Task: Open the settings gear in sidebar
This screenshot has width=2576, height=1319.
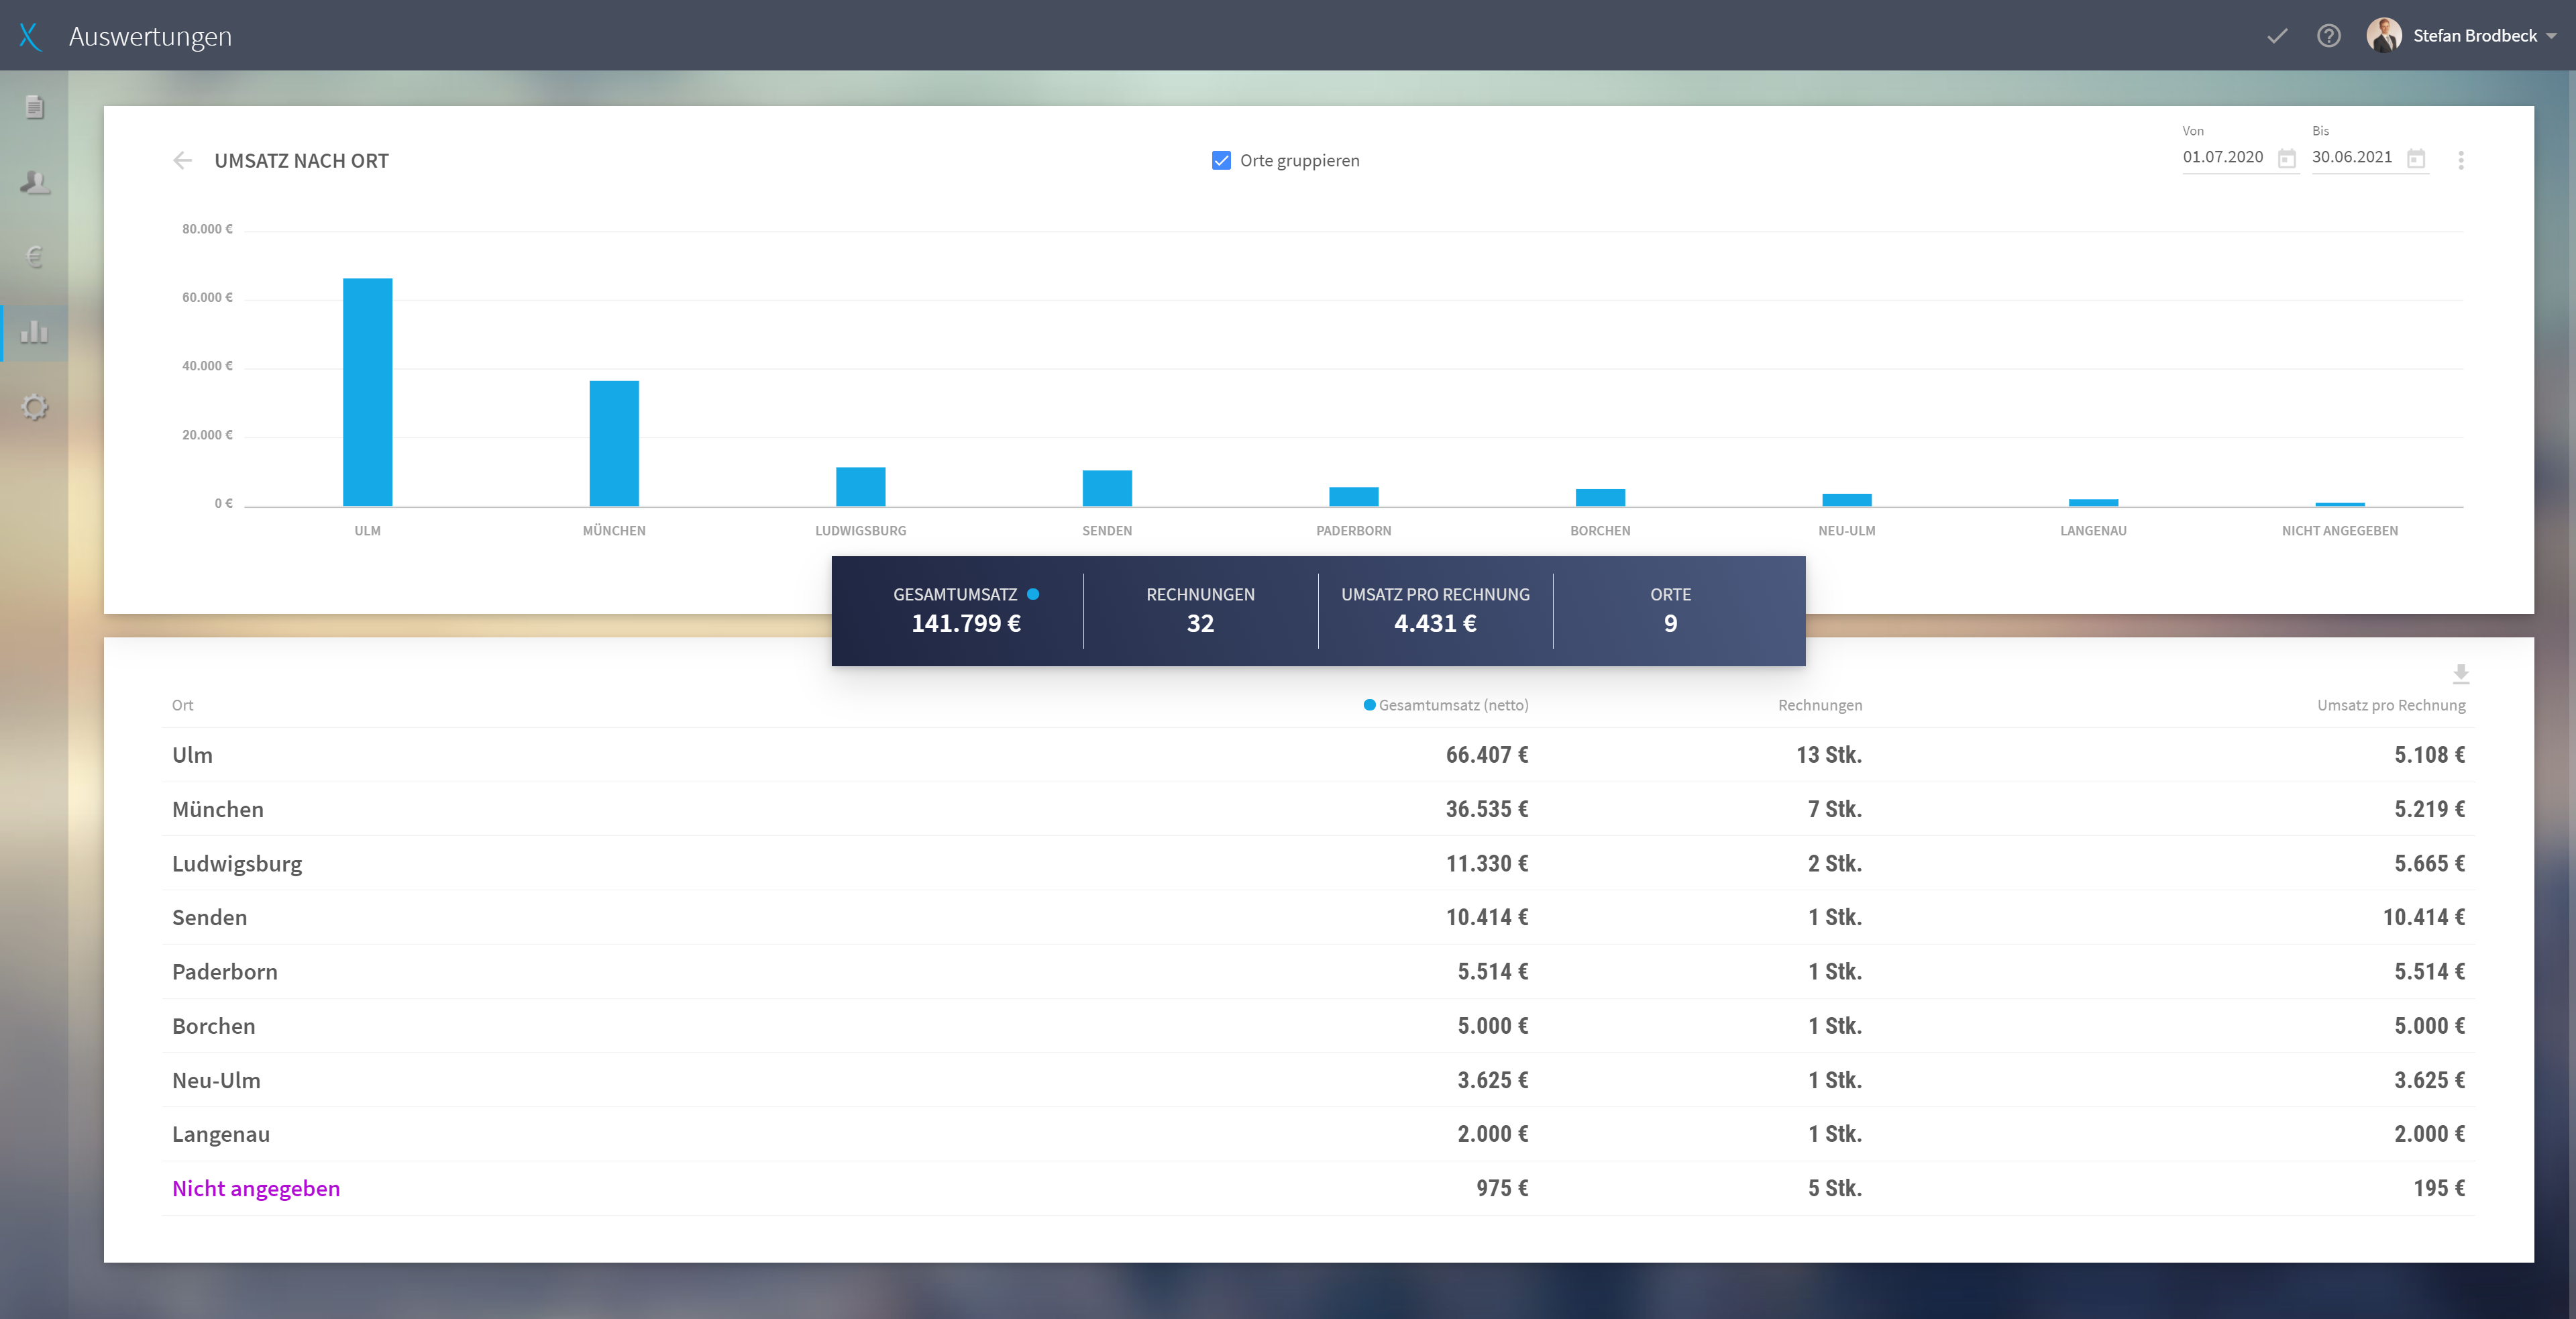Action: pyautogui.click(x=34, y=407)
